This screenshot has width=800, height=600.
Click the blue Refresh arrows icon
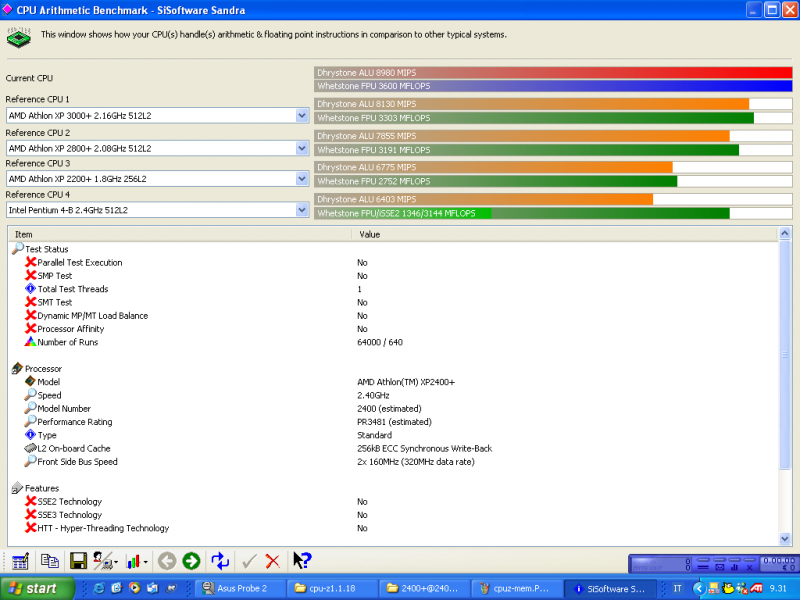pyautogui.click(x=220, y=561)
